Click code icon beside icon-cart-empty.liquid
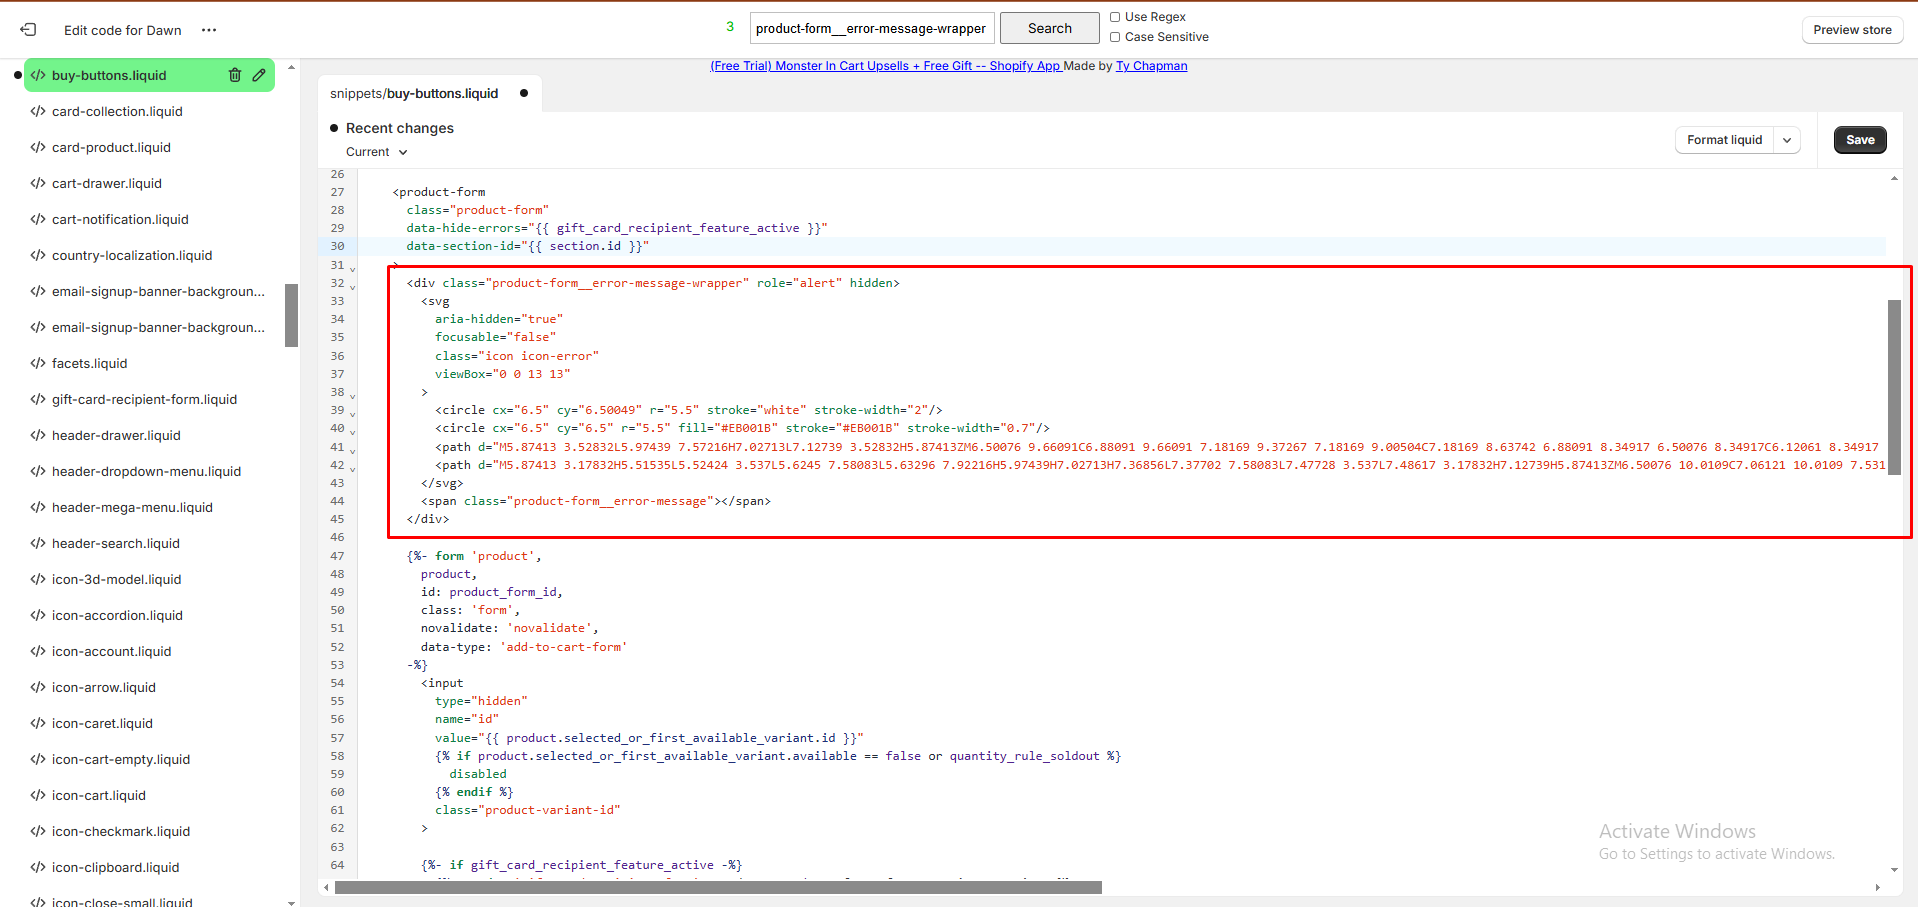1918x907 pixels. coord(38,759)
